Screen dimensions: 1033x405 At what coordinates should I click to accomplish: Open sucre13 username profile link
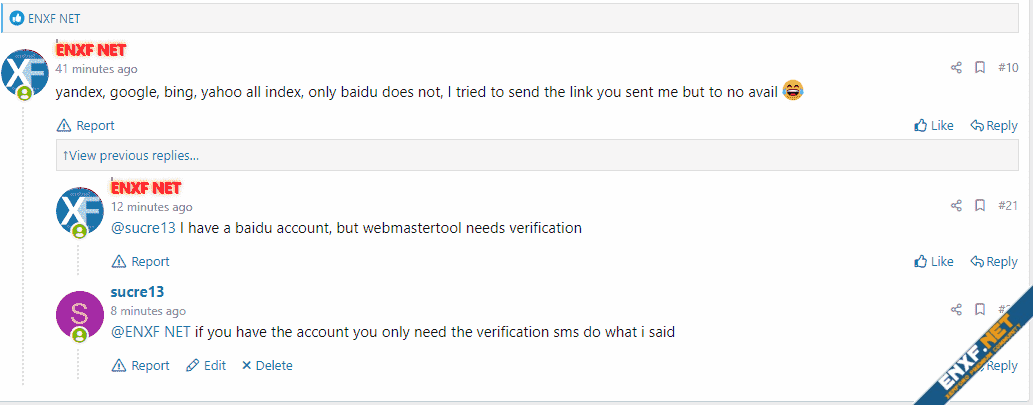tap(137, 292)
